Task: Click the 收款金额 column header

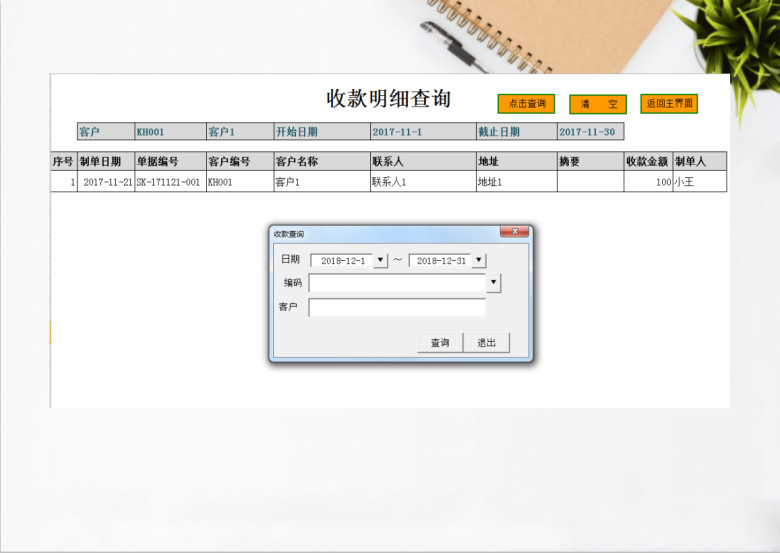Action: coord(648,161)
